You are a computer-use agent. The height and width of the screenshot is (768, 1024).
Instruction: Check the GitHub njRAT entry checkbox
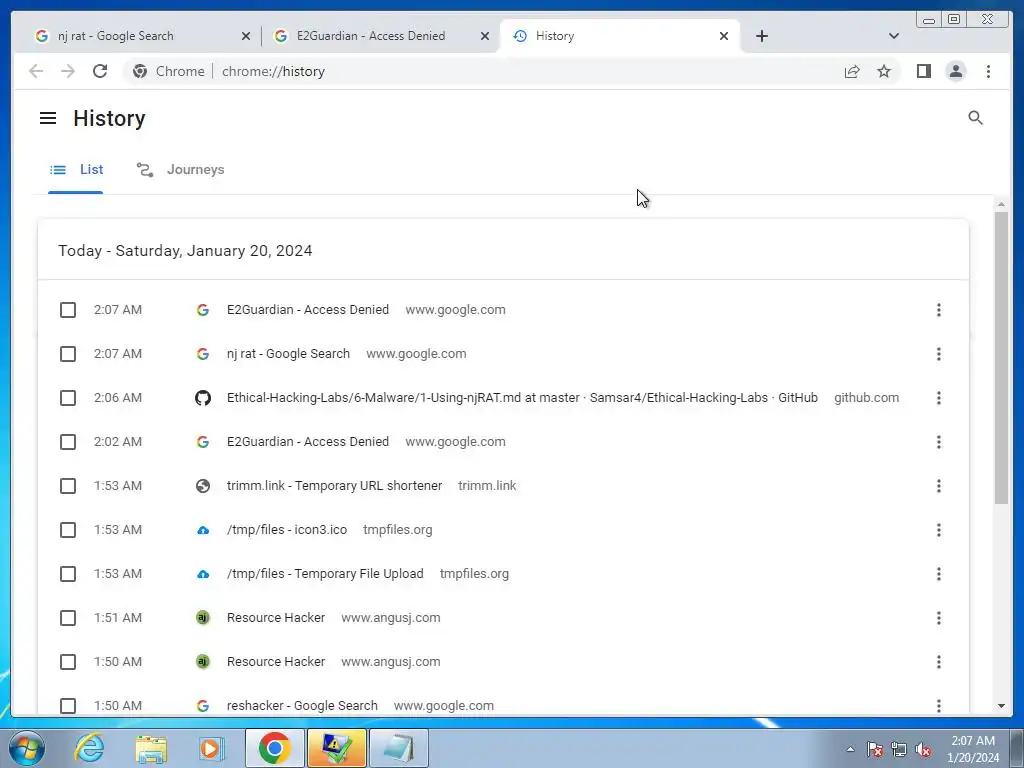pyautogui.click(x=68, y=398)
